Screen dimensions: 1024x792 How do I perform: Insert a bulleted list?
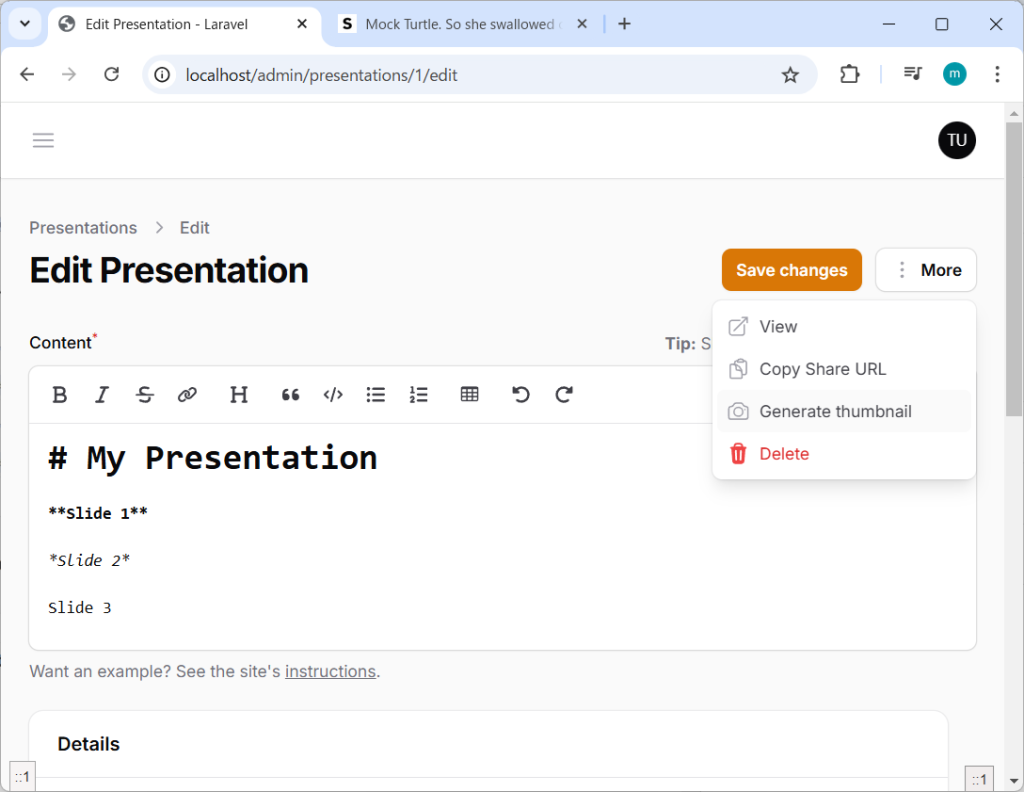[x=376, y=395]
